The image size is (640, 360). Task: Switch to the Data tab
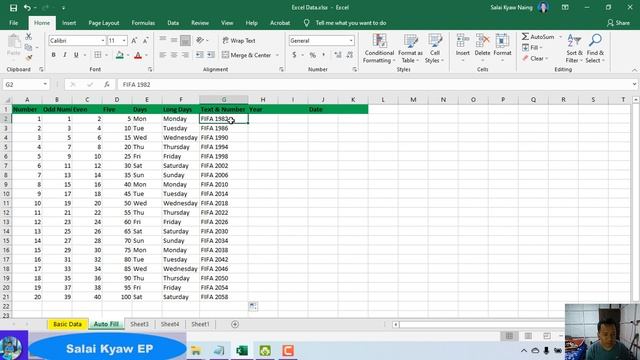pyautogui.click(x=173, y=23)
